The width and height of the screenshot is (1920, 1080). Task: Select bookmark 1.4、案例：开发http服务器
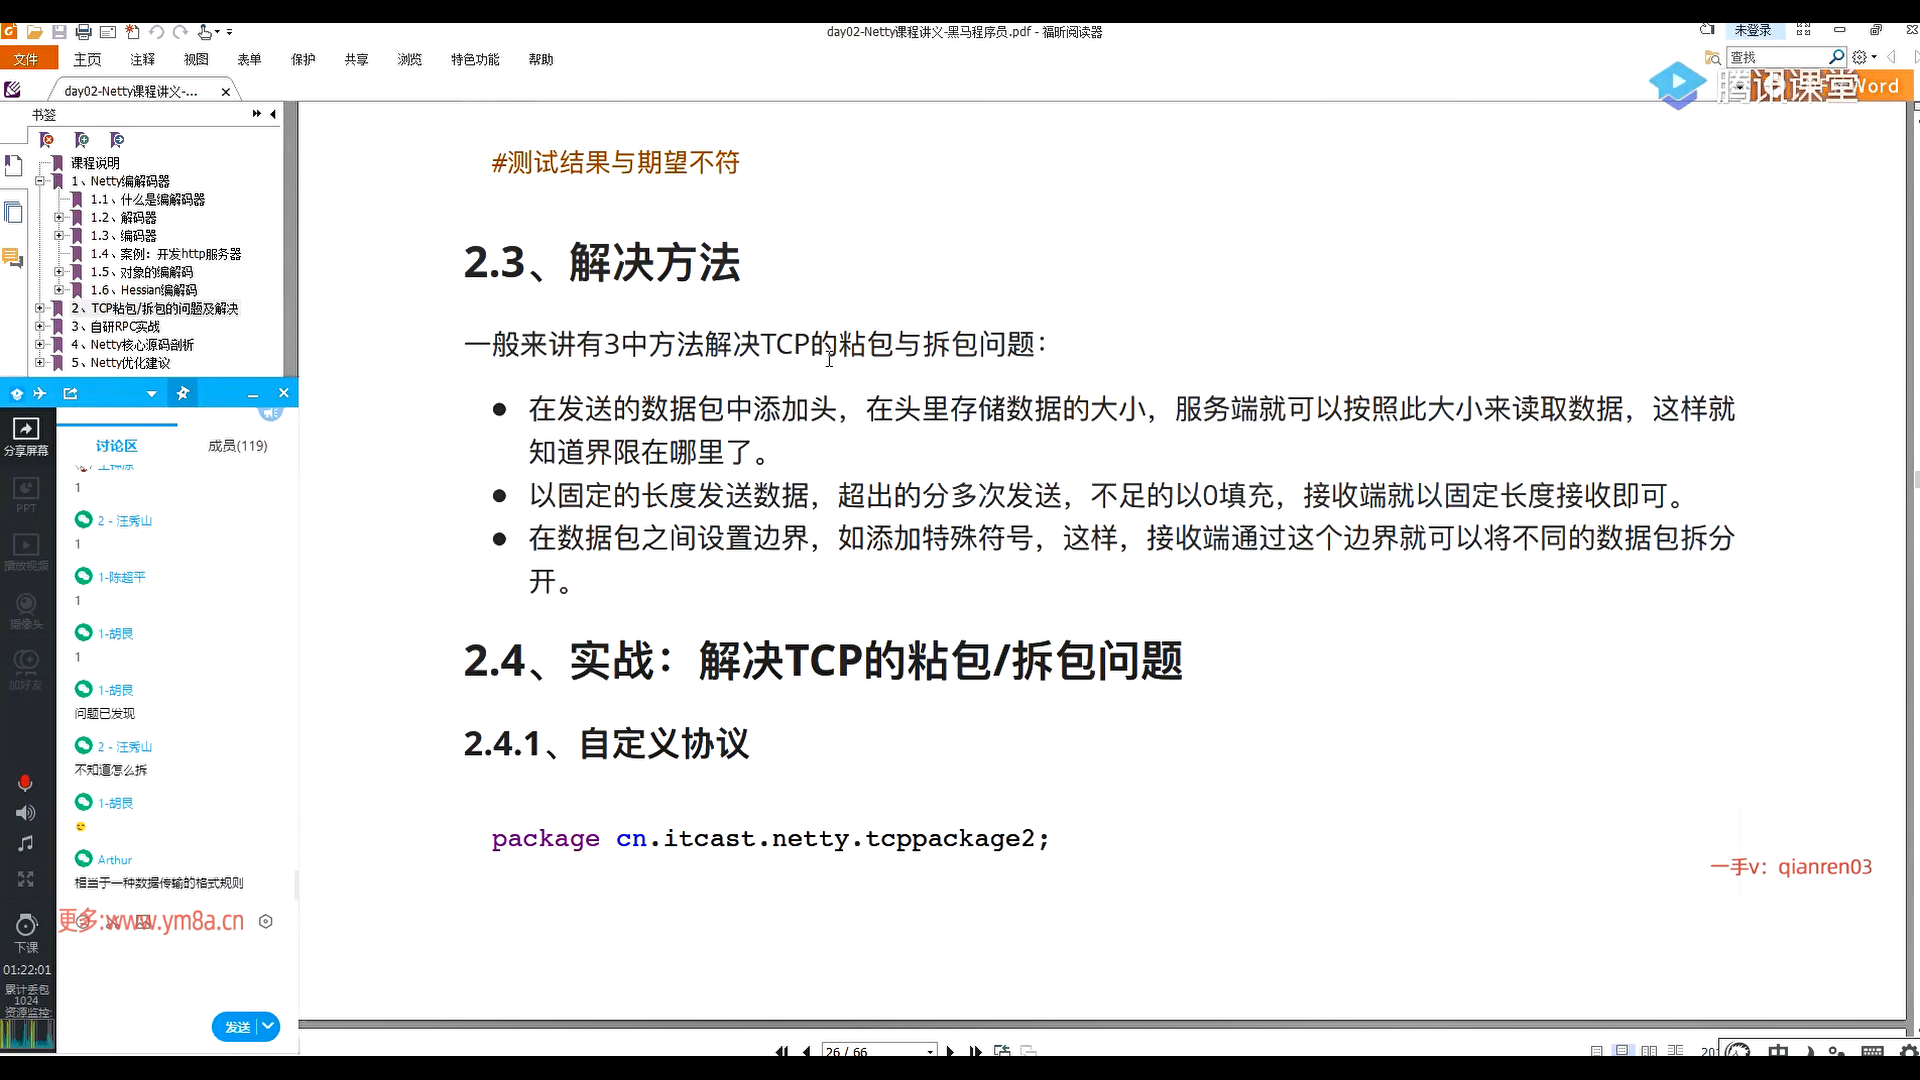(165, 254)
